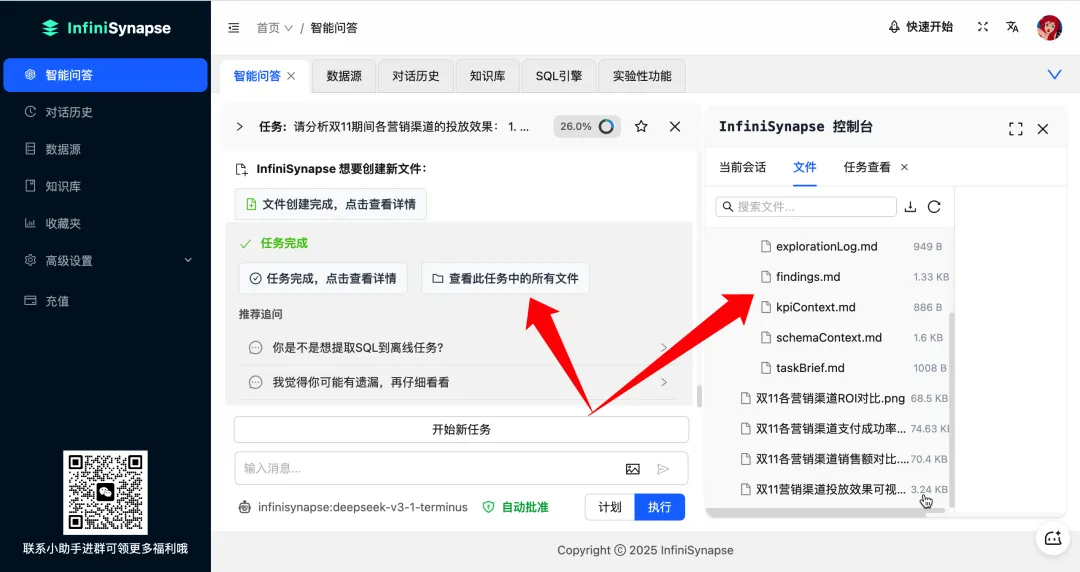The image size is (1080, 572).
Task: Open 智能问答 in the sidebar
Action: pyautogui.click(x=105, y=75)
